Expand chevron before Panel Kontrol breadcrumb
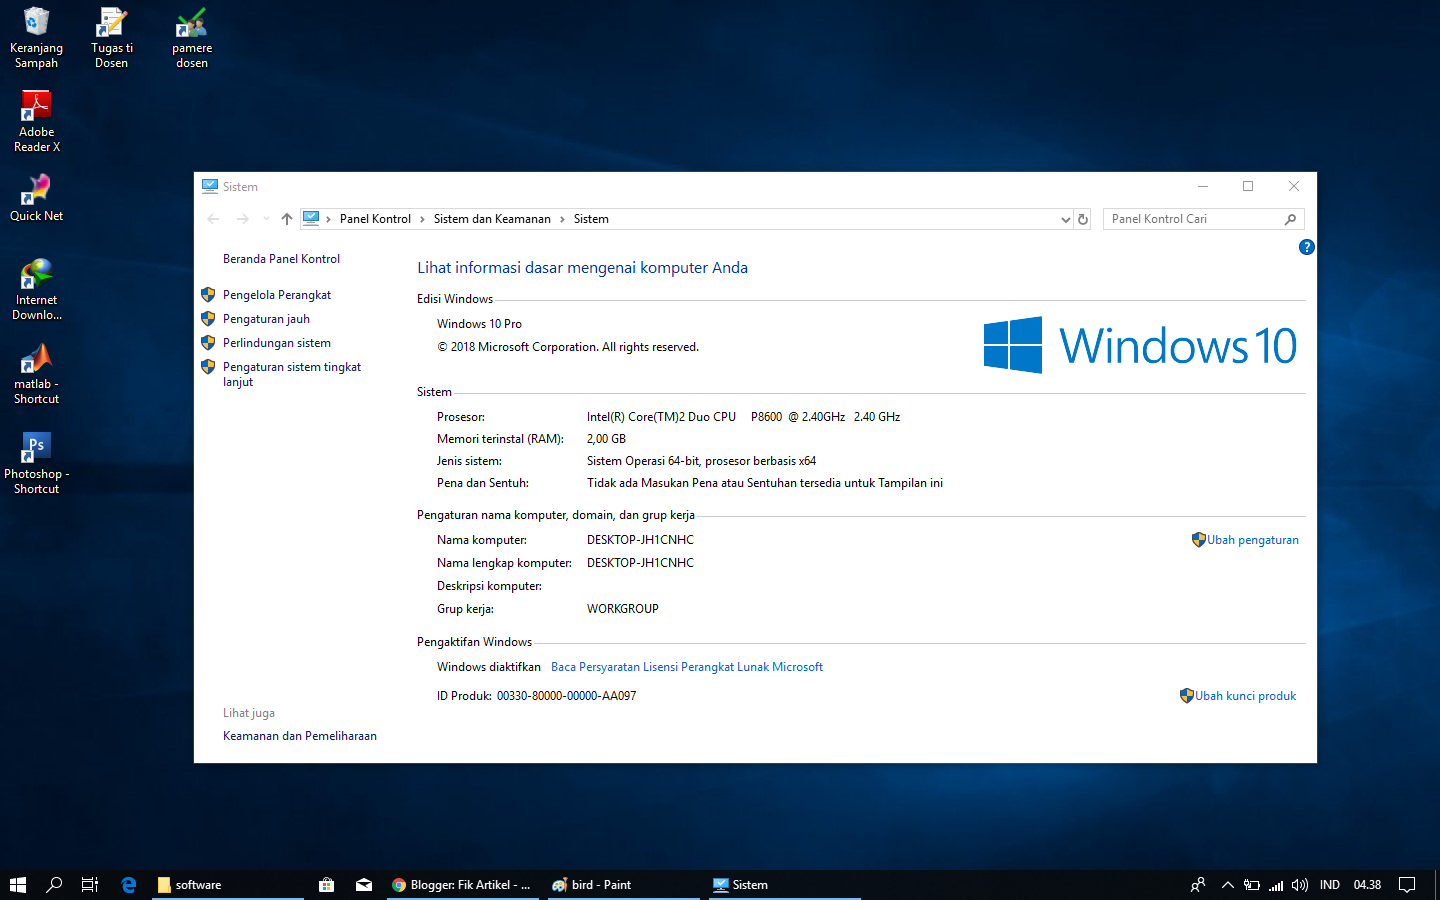The height and width of the screenshot is (900, 1440). pos(328,219)
